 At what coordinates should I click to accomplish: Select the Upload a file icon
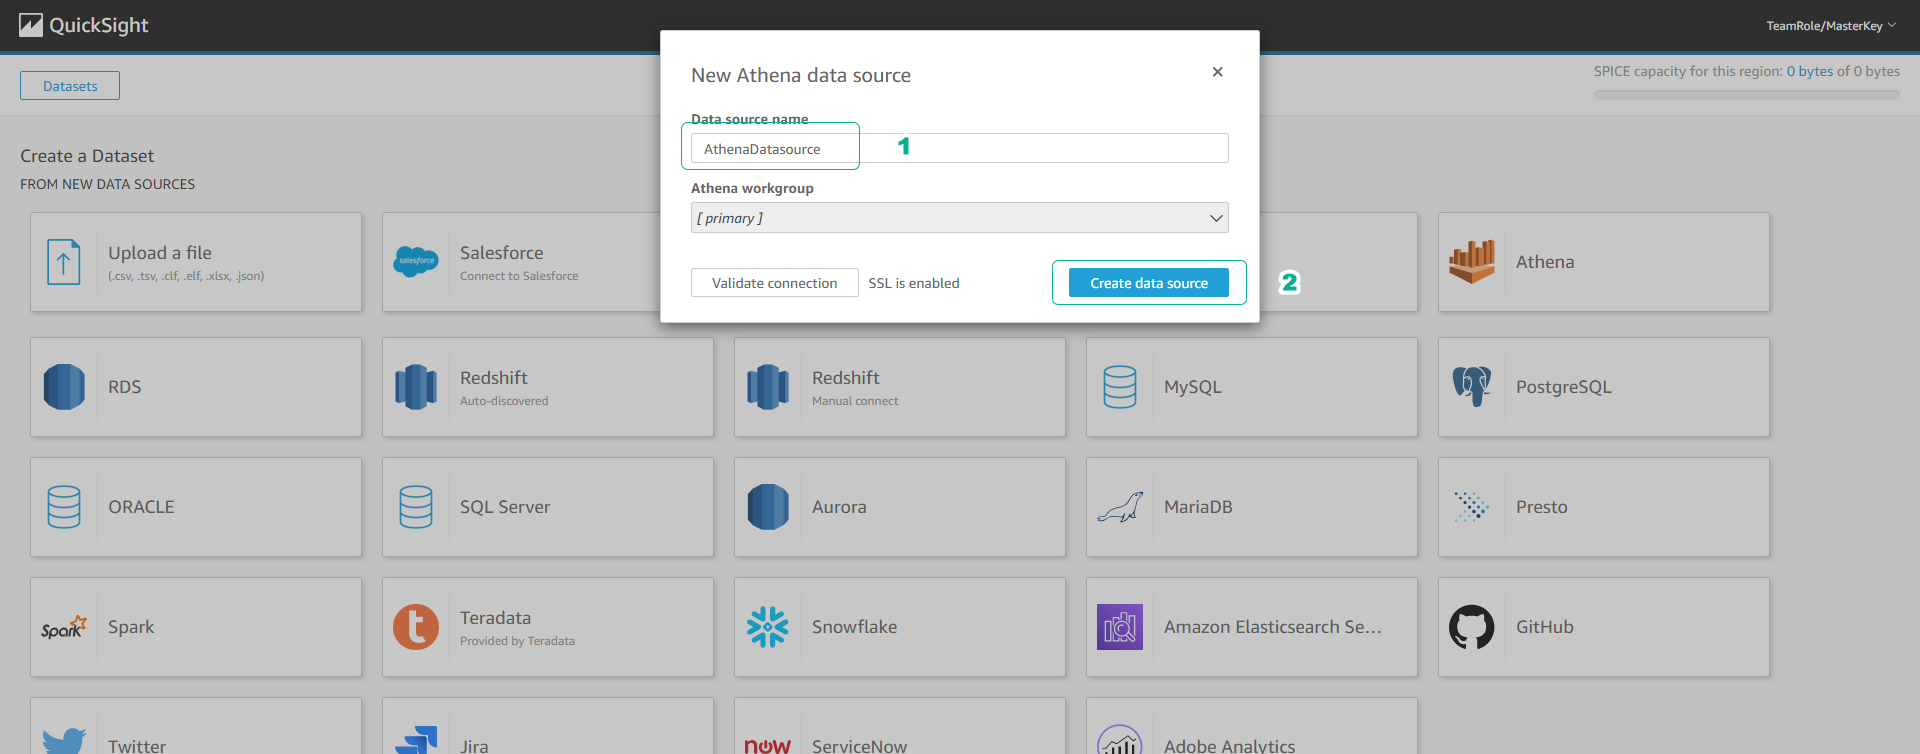64,262
